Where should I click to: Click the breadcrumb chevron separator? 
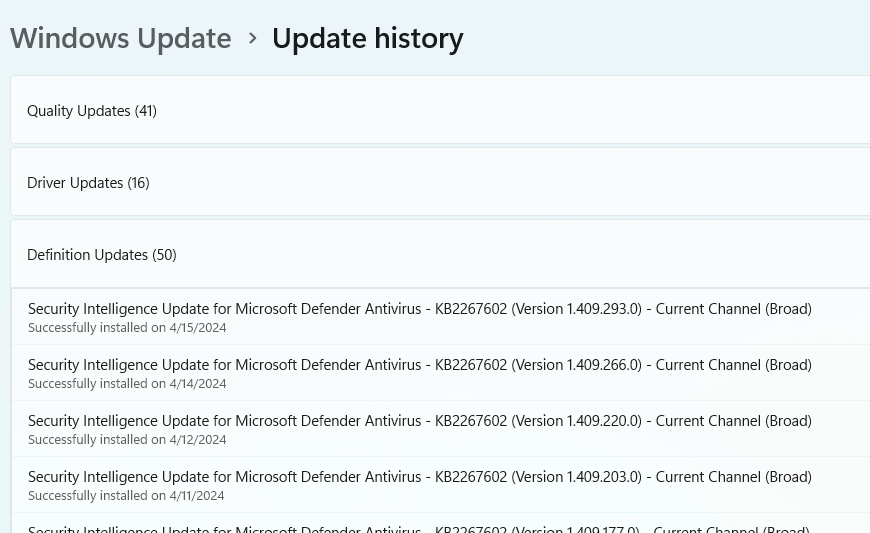point(252,38)
